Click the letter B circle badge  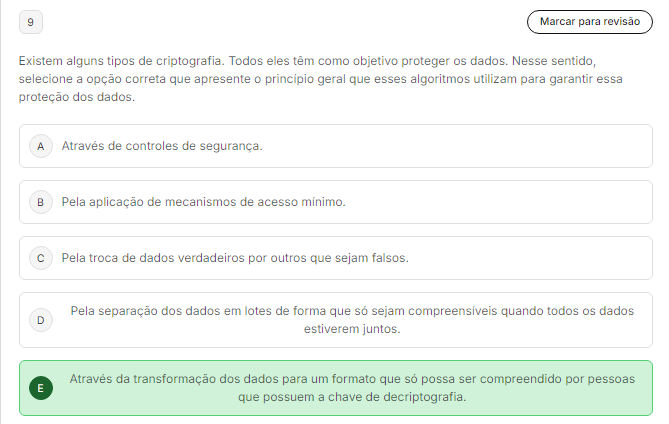coord(41,202)
